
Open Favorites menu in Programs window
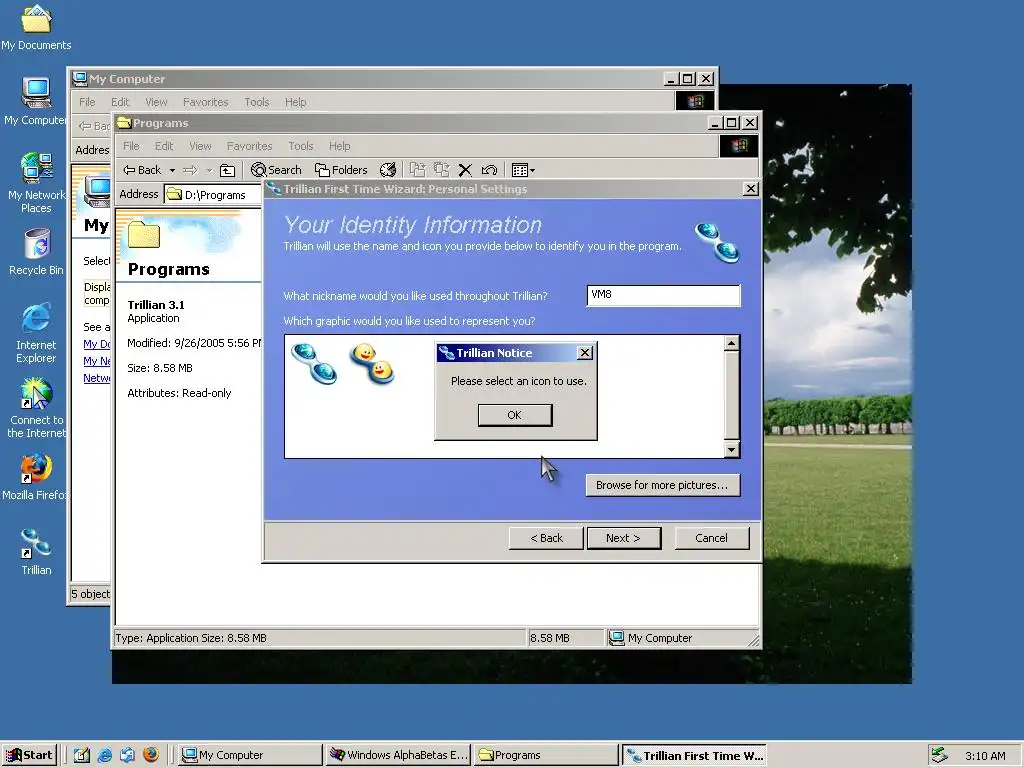click(249, 146)
